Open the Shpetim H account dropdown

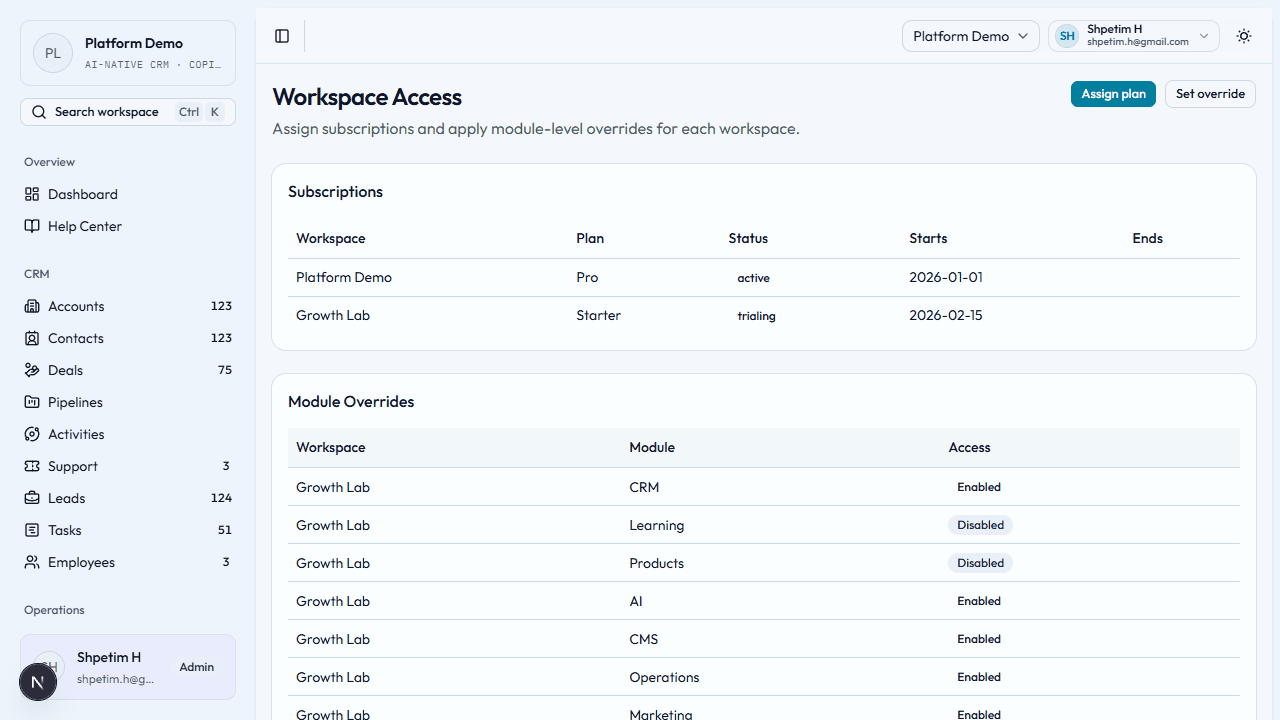click(x=1133, y=36)
